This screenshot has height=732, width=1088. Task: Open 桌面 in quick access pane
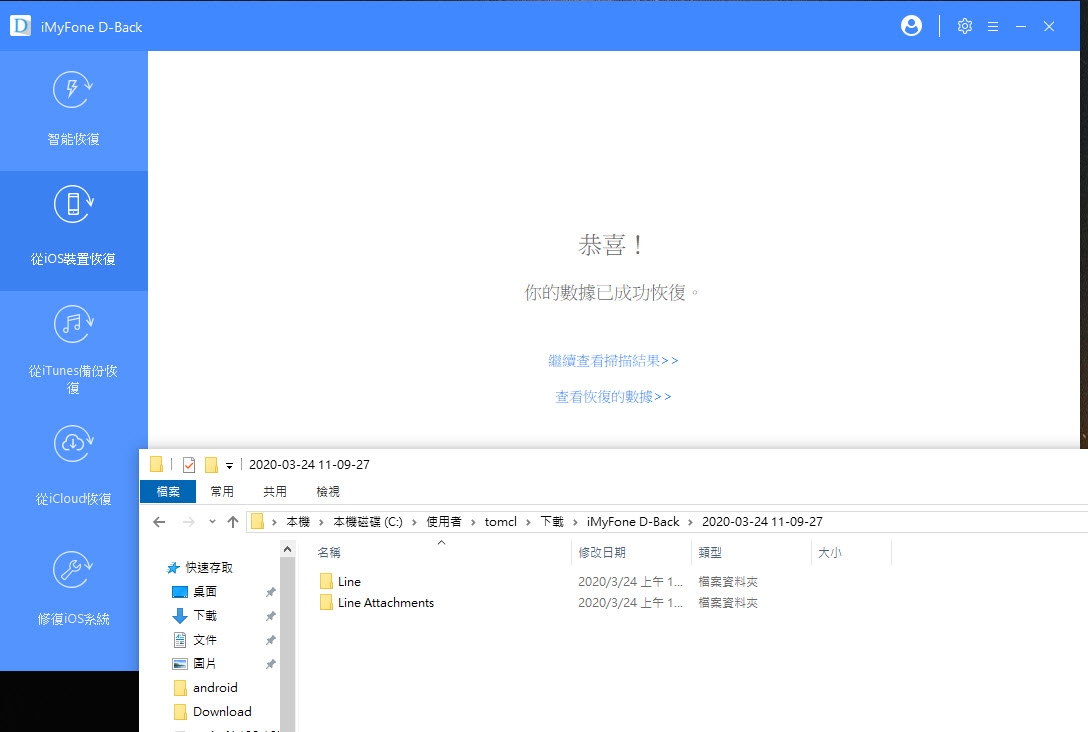204,592
